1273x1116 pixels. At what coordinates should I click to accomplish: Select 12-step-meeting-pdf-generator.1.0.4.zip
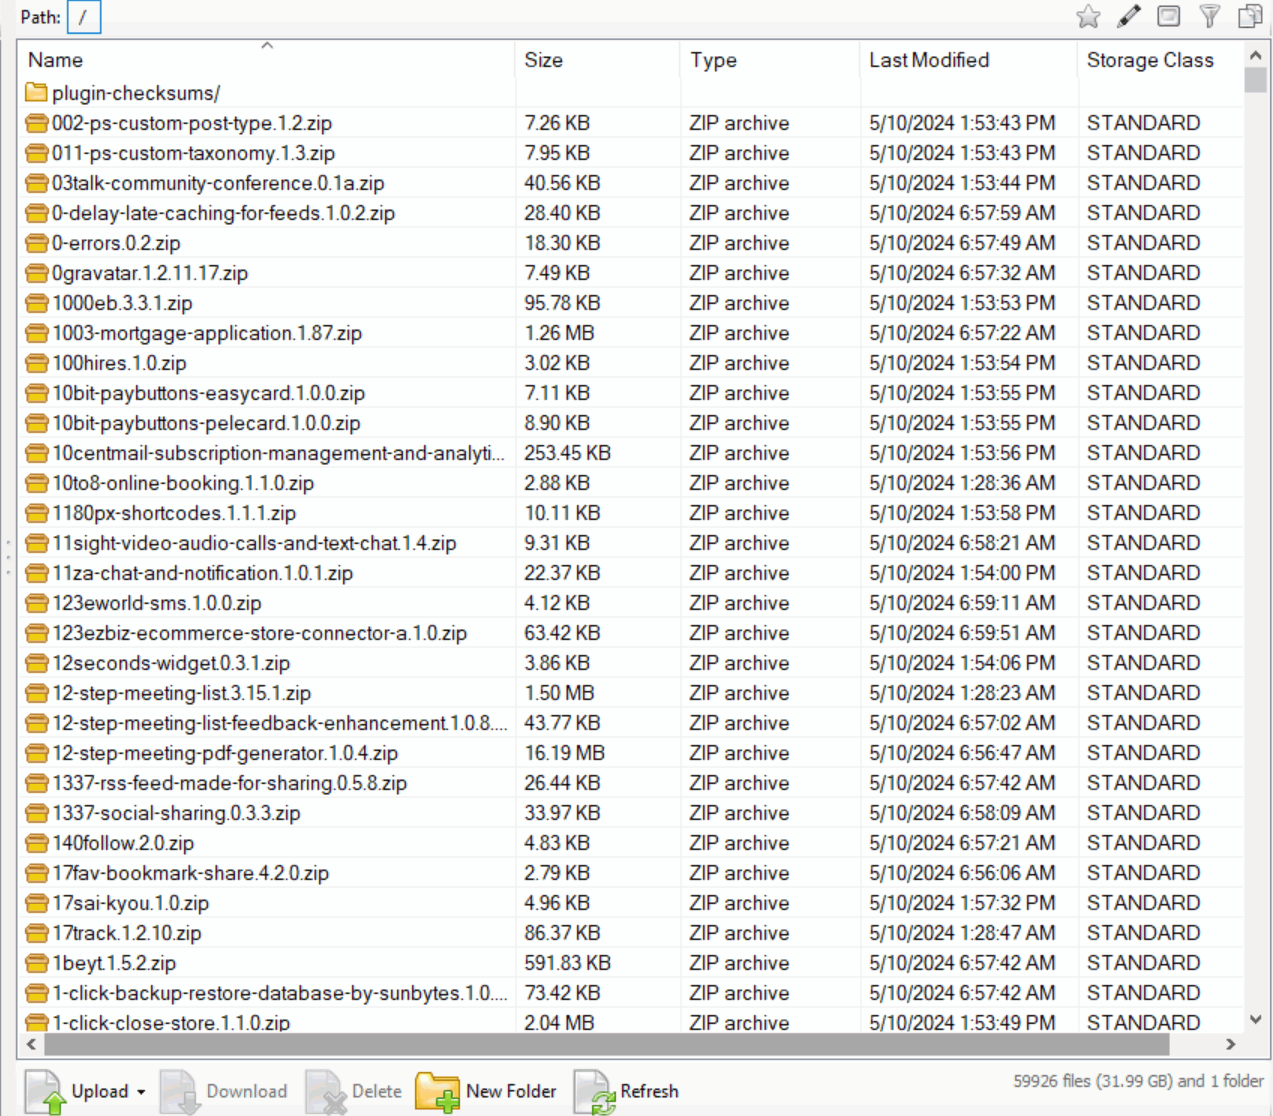[225, 753]
